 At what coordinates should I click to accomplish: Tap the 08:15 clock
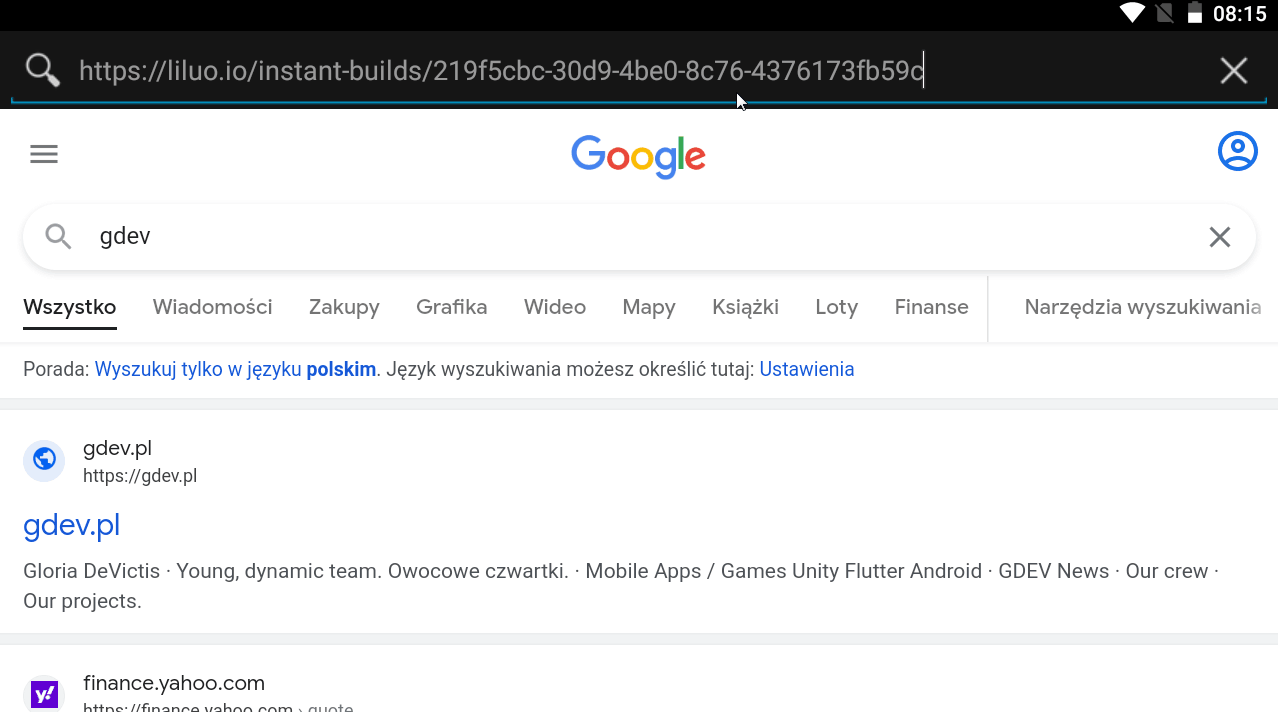click(x=1240, y=14)
